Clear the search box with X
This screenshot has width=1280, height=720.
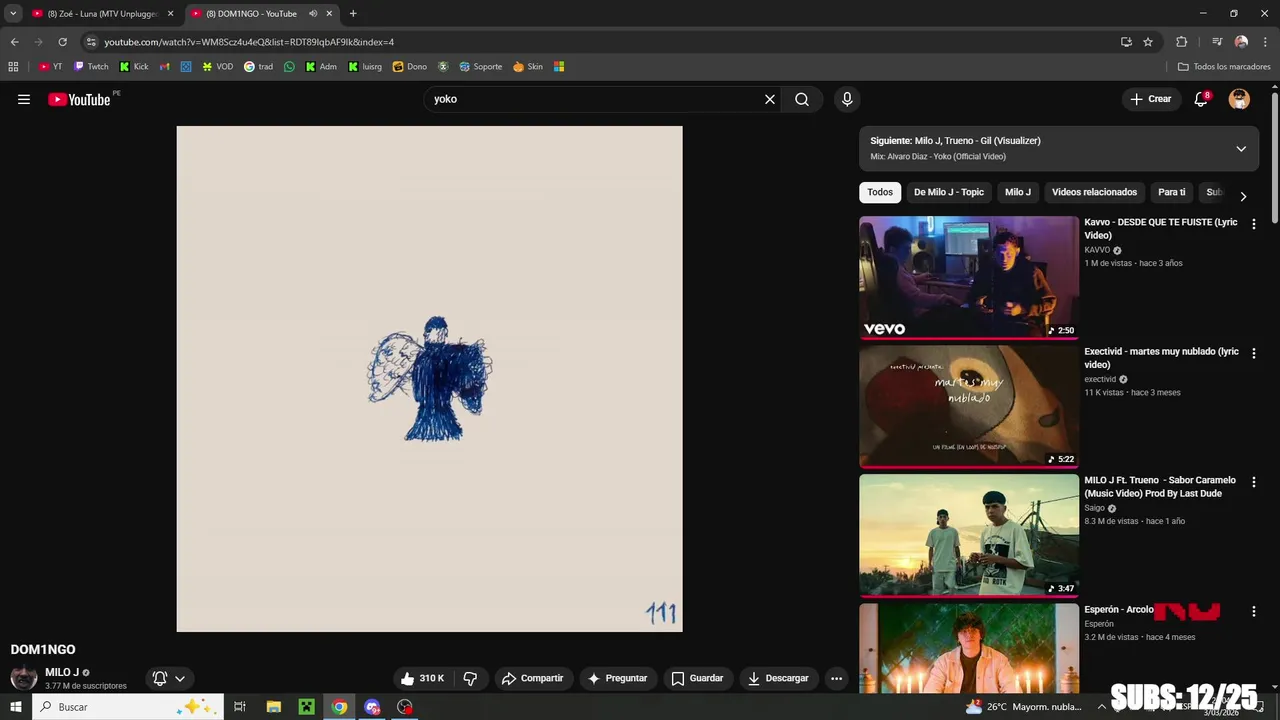[x=770, y=99]
